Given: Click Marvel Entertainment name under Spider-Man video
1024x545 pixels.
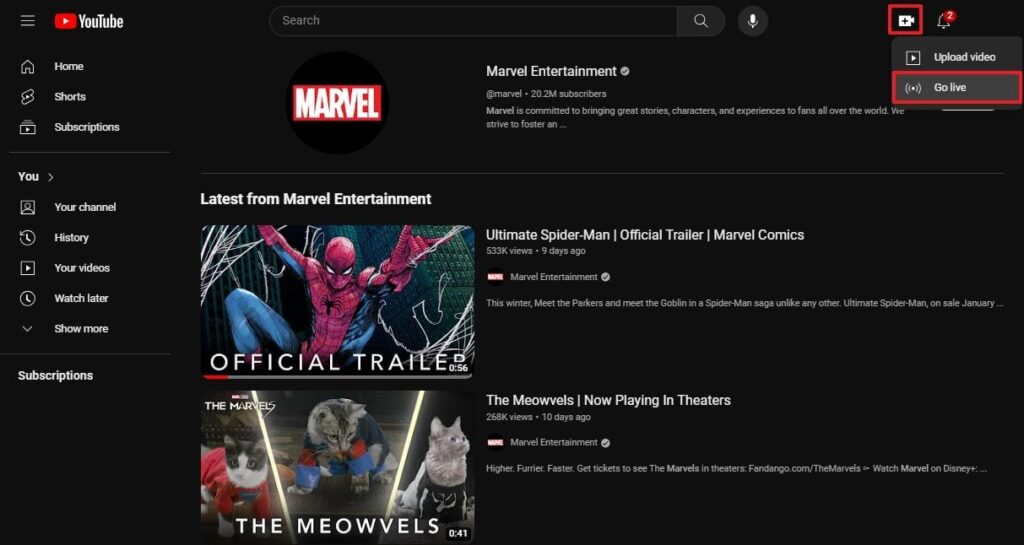Looking at the screenshot, I should 554,277.
